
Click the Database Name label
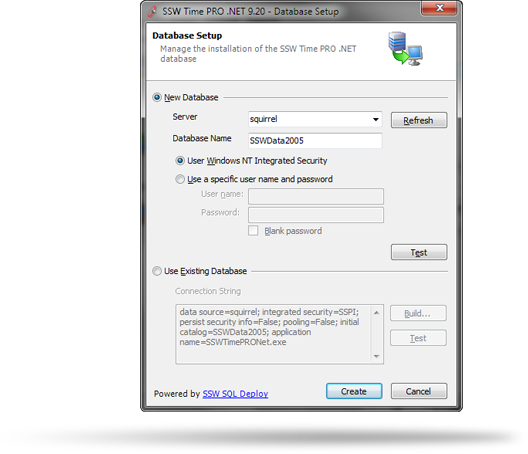tap(202, 138)
